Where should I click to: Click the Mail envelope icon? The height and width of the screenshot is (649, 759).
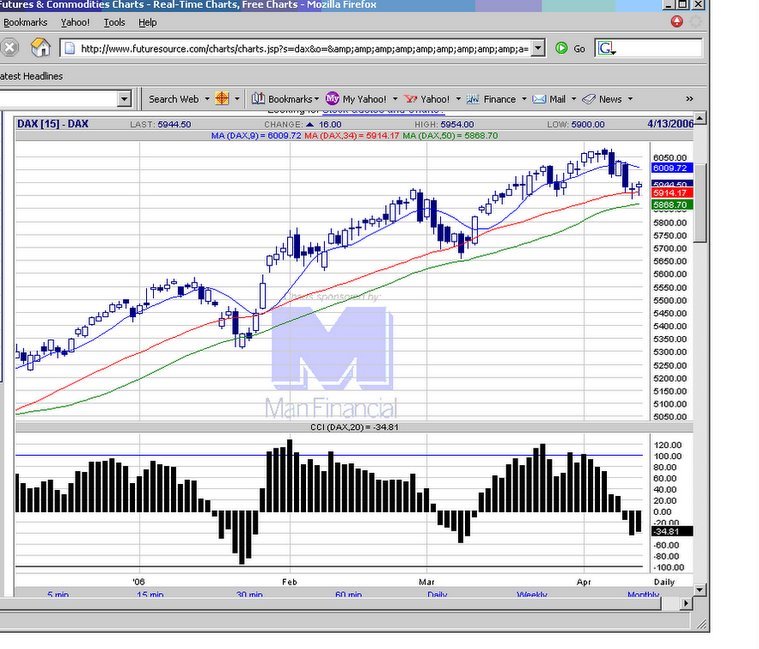click(539, 99)
